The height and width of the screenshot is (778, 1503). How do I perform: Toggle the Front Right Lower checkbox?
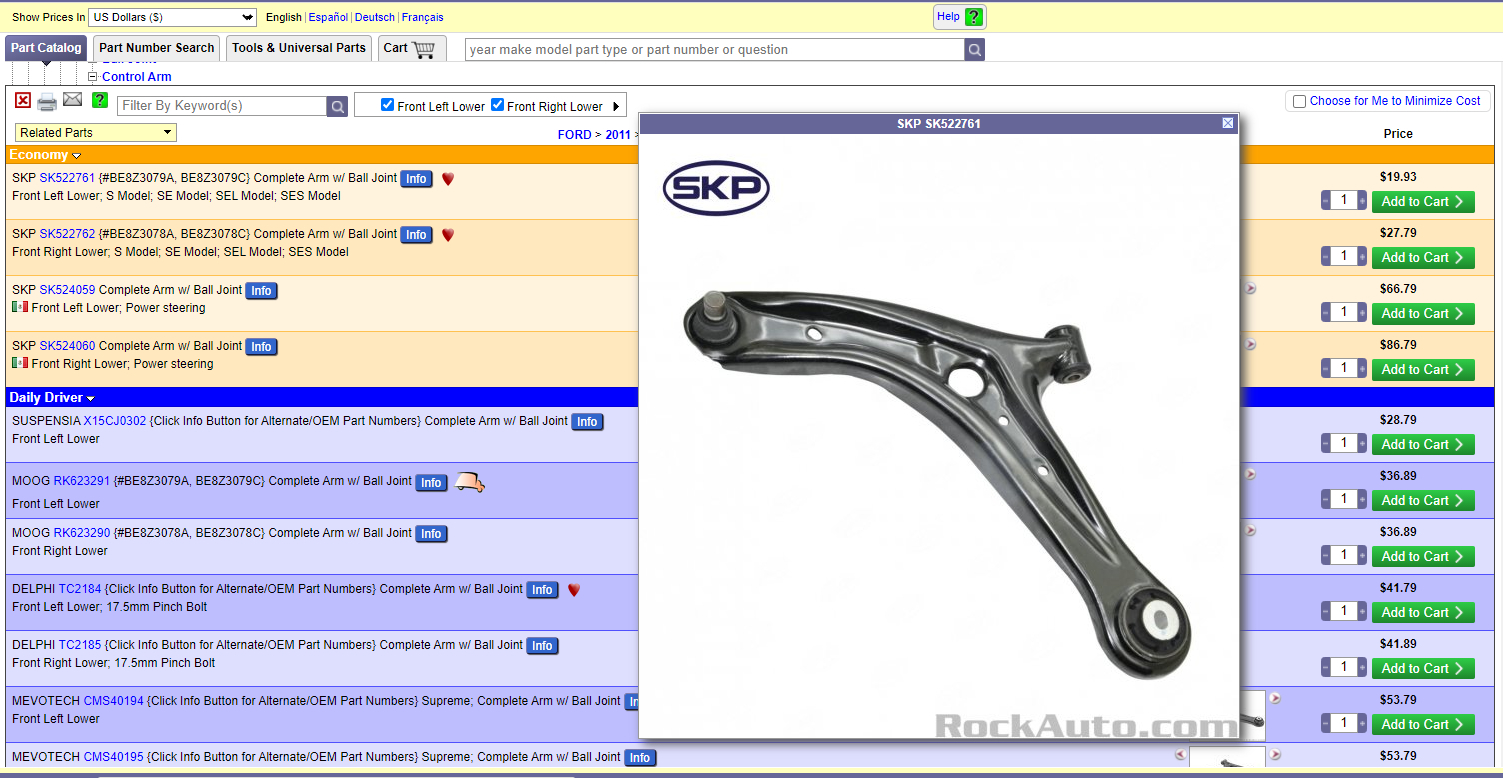(498, 105)
